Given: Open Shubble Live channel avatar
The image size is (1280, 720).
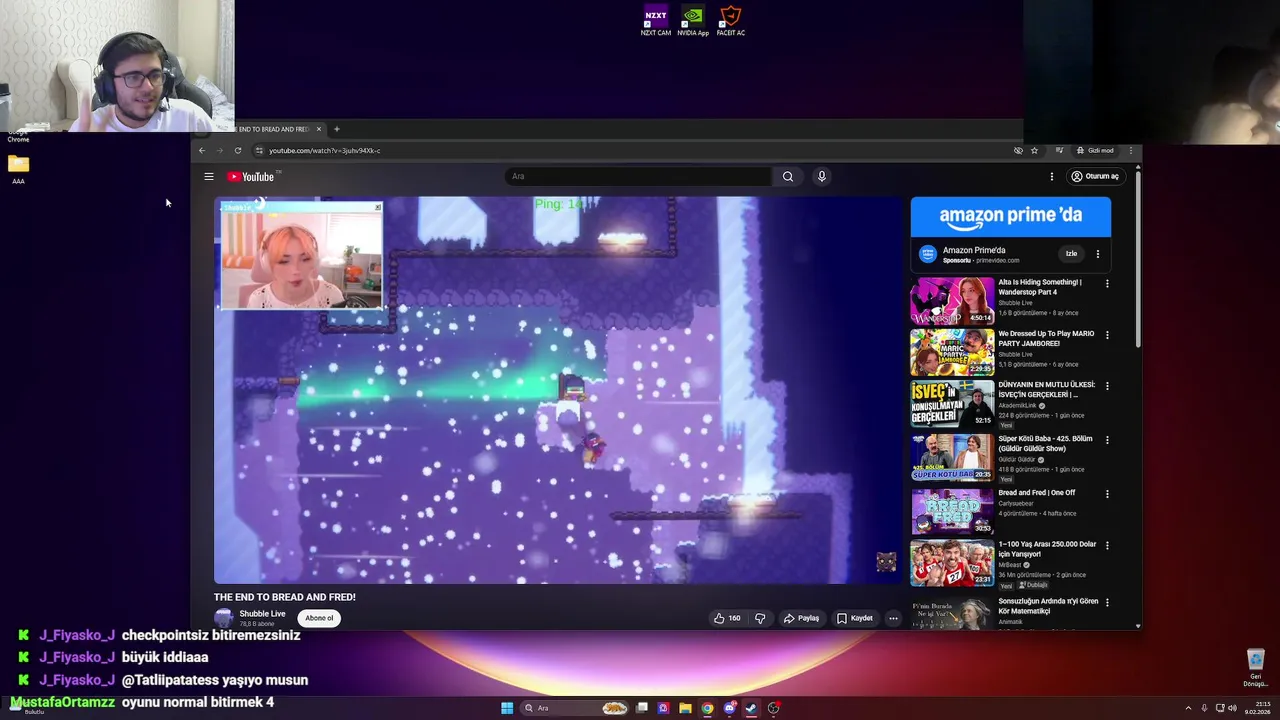Looking at the screenshot, I should pos(224,618).
